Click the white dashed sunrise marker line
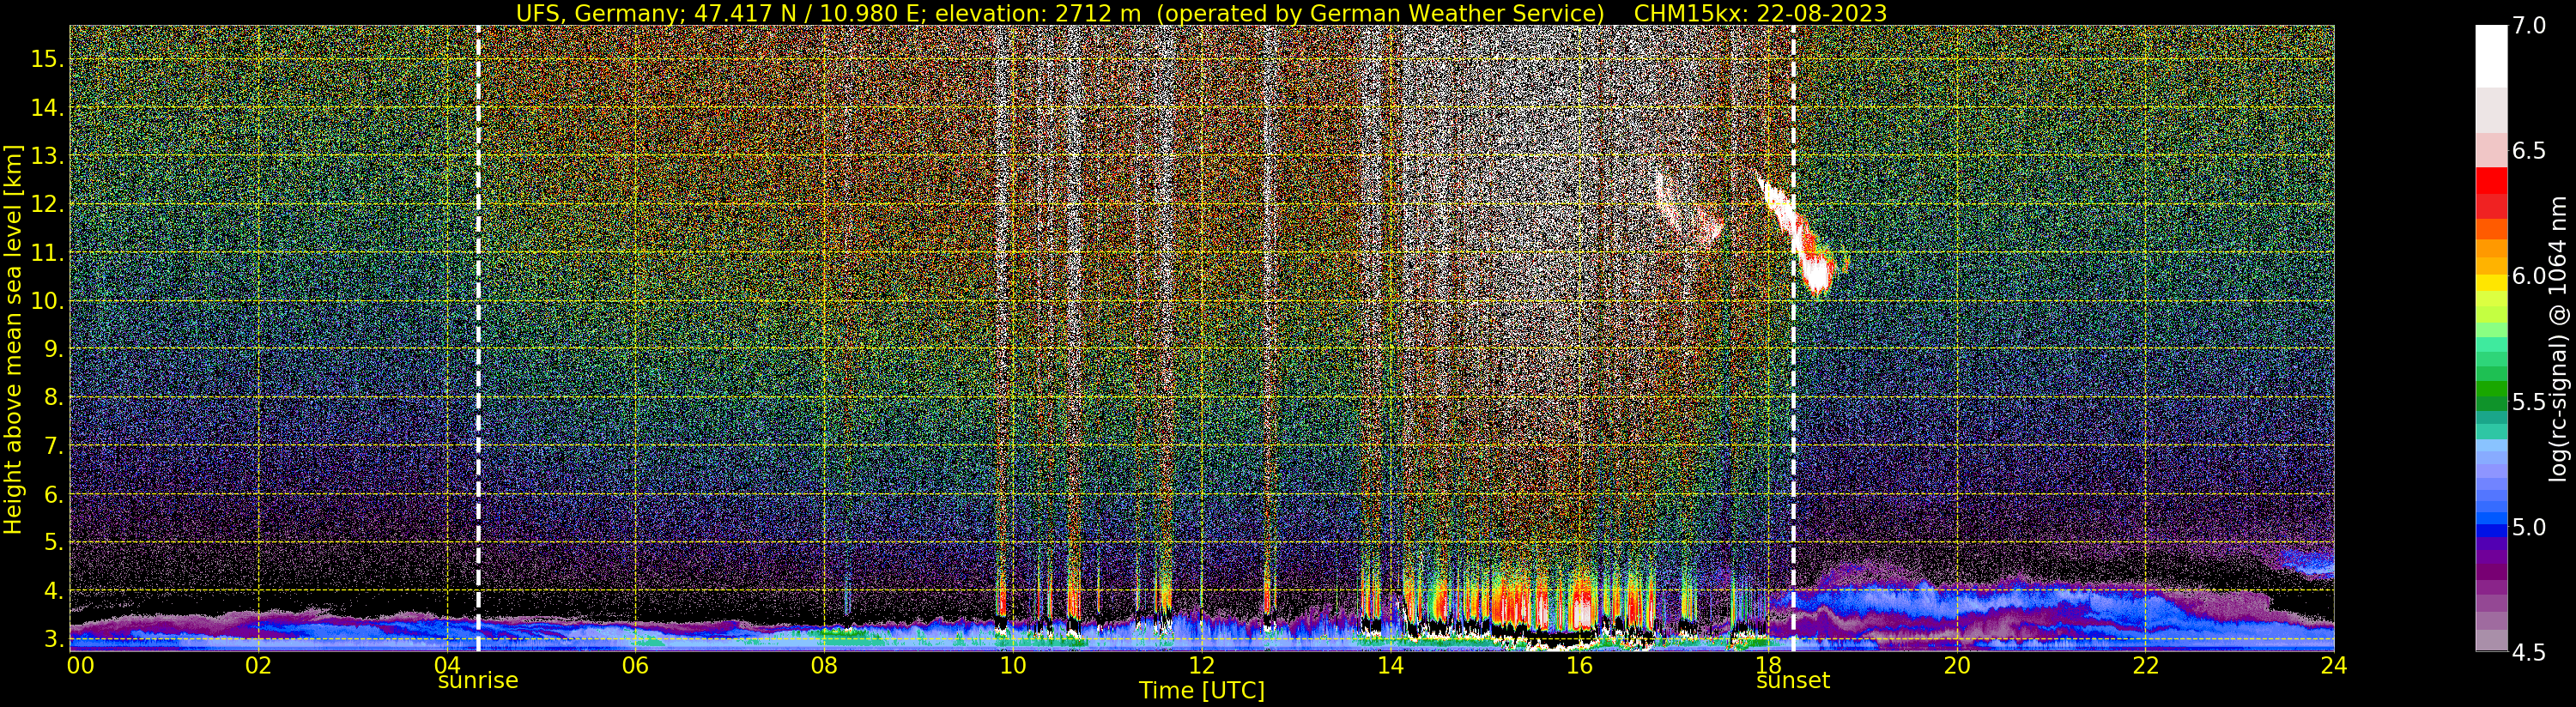Image resolution: width=2576 pixels, height=707 pixels. point(478,339)
